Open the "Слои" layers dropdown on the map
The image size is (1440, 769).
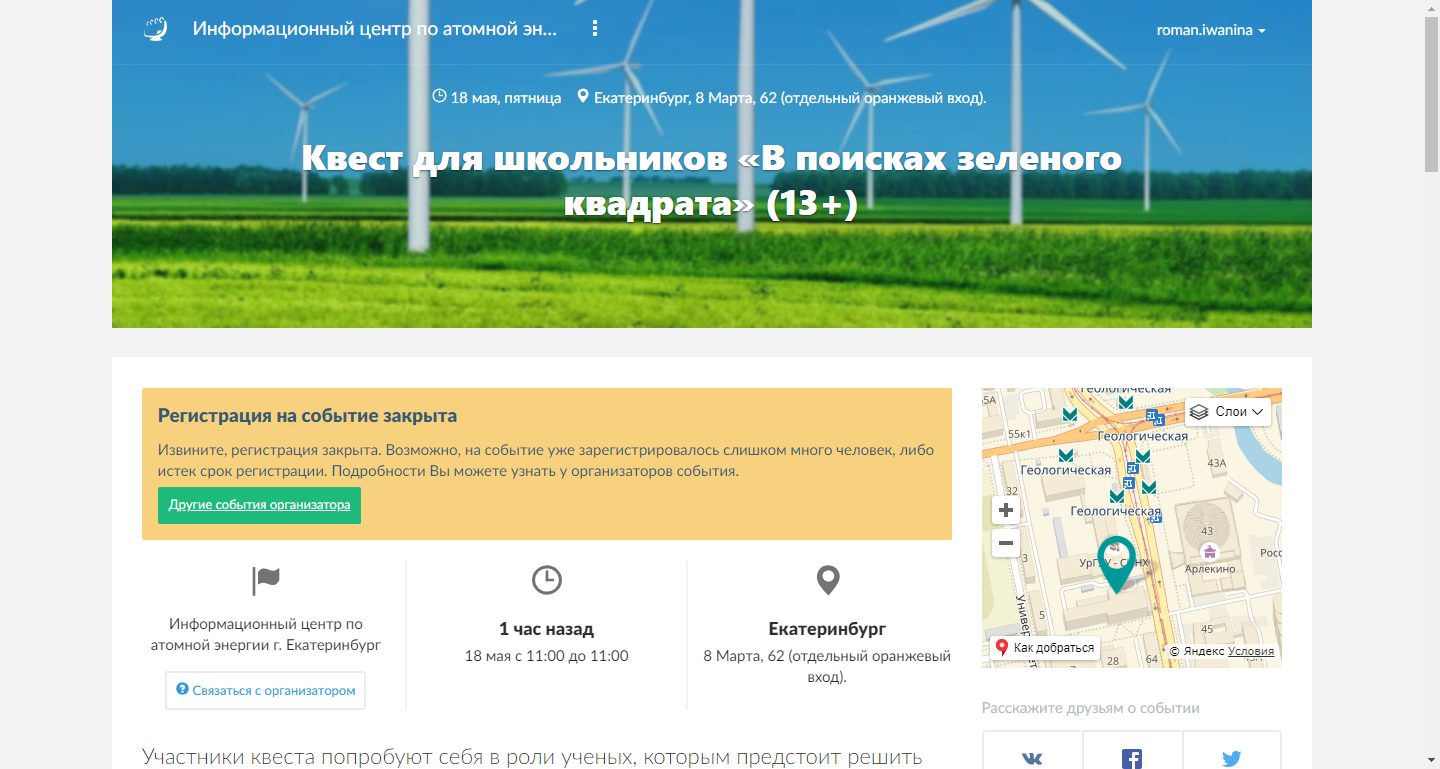[1227, 411]
